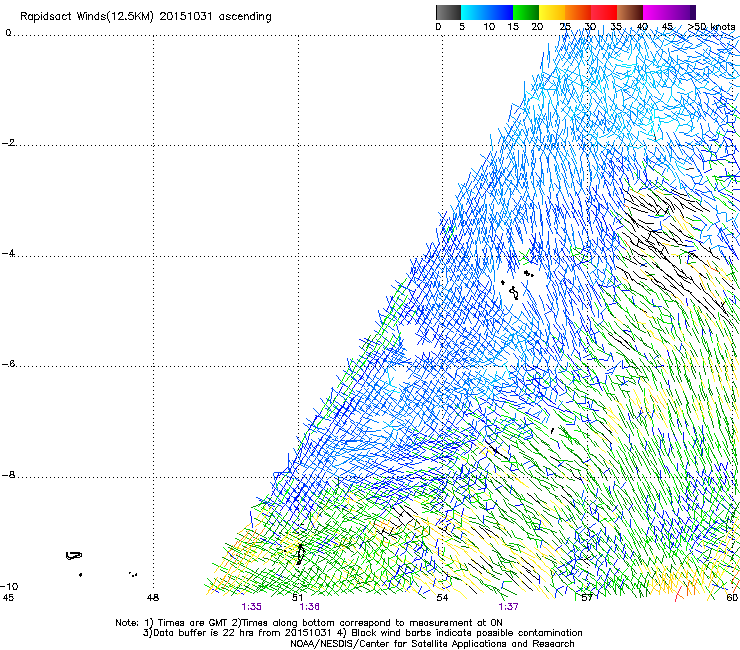
Task: Click the gray 0-5 knots color swatch
Action: (448, 12)
